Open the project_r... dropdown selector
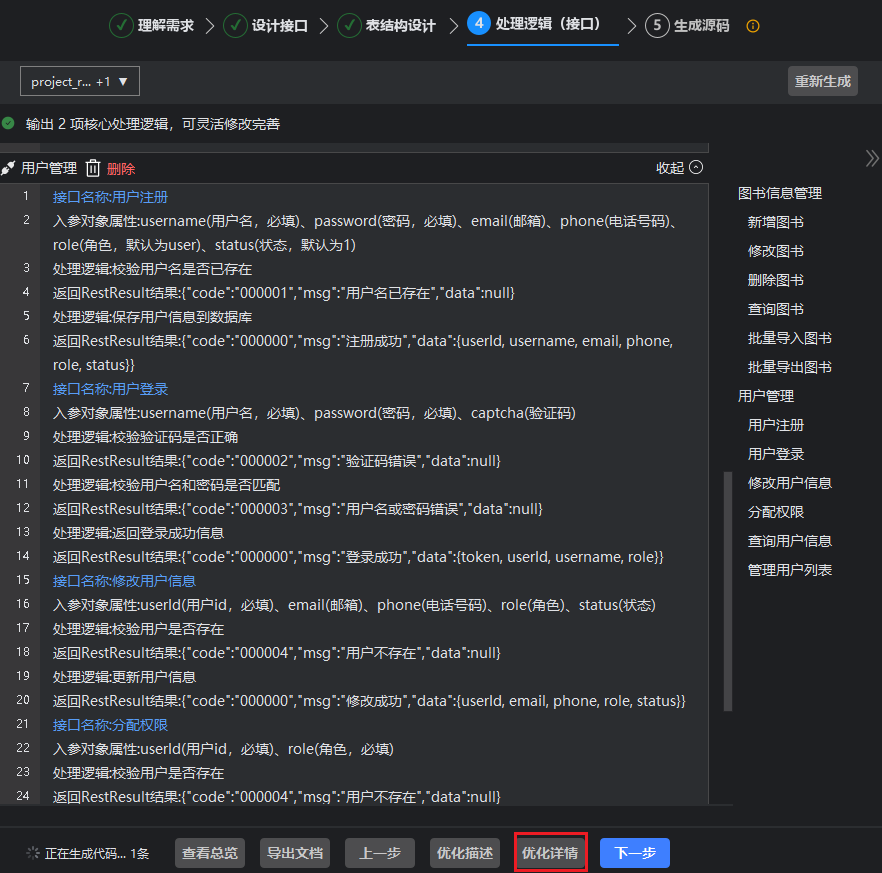The image size is (882, 873). tap(80, 82)
